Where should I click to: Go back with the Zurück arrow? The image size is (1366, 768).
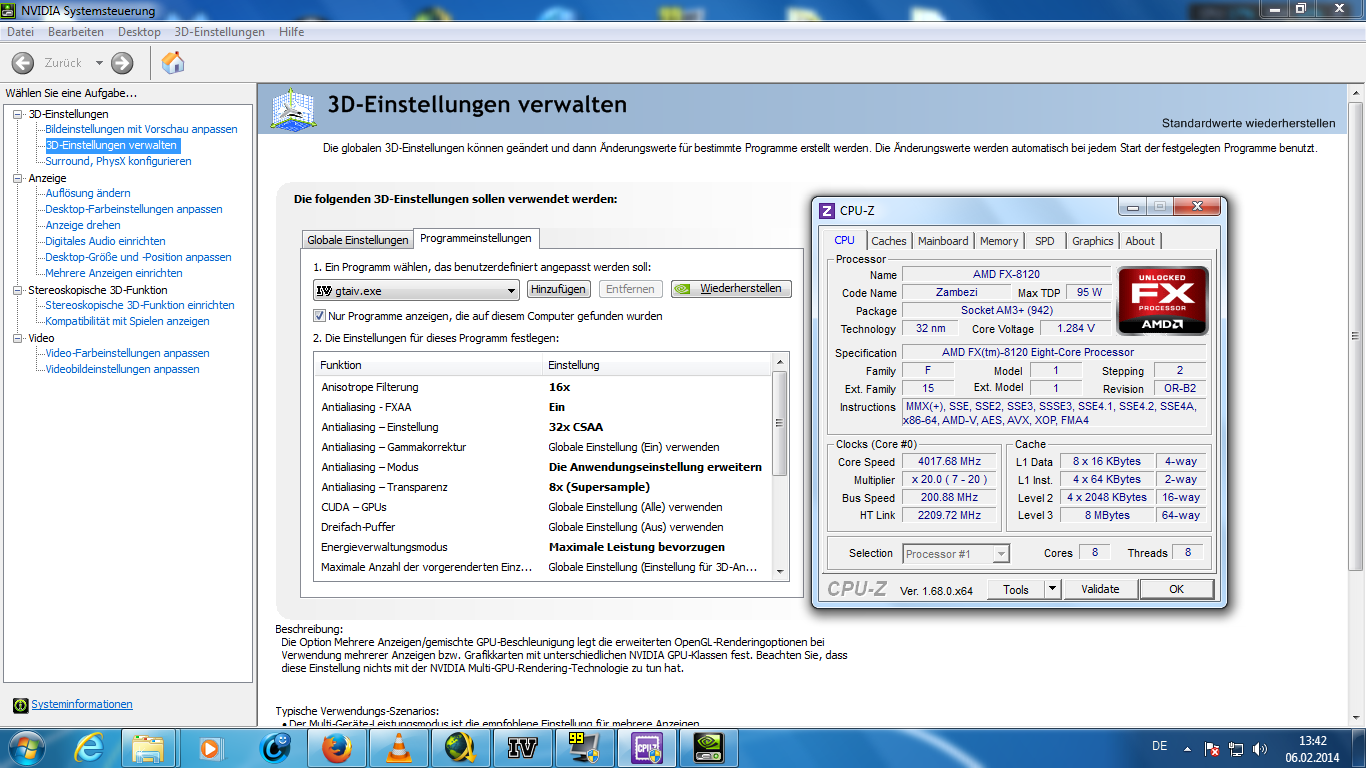click(23, 63)
